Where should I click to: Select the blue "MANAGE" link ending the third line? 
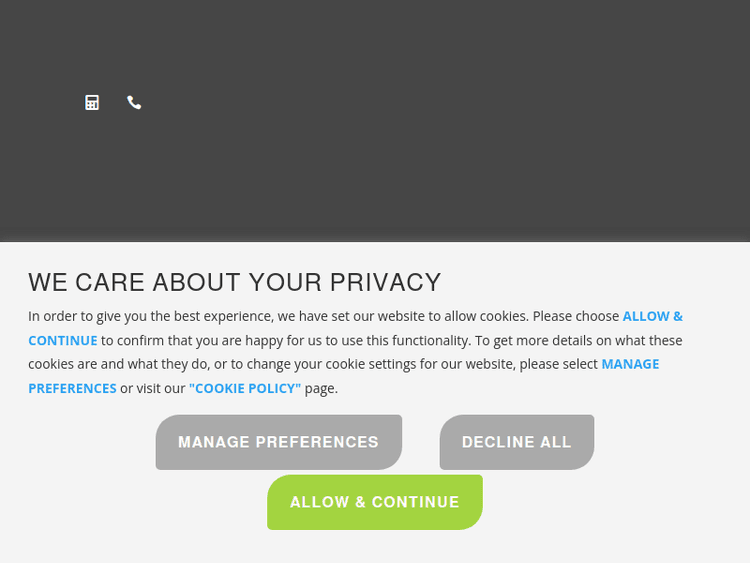[x=630, y=364]
